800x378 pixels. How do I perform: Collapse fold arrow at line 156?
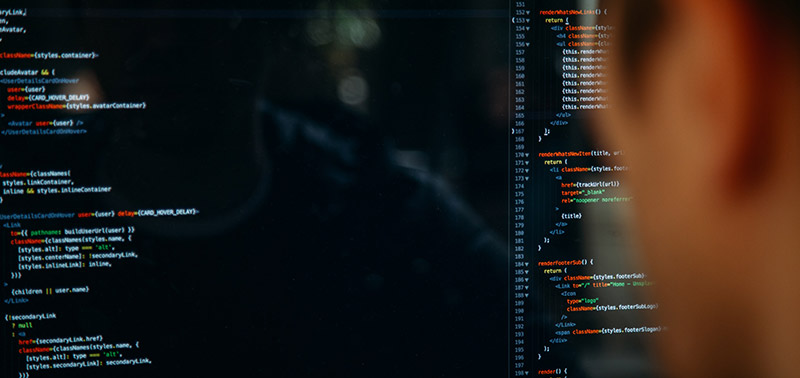tap(528, 44)
